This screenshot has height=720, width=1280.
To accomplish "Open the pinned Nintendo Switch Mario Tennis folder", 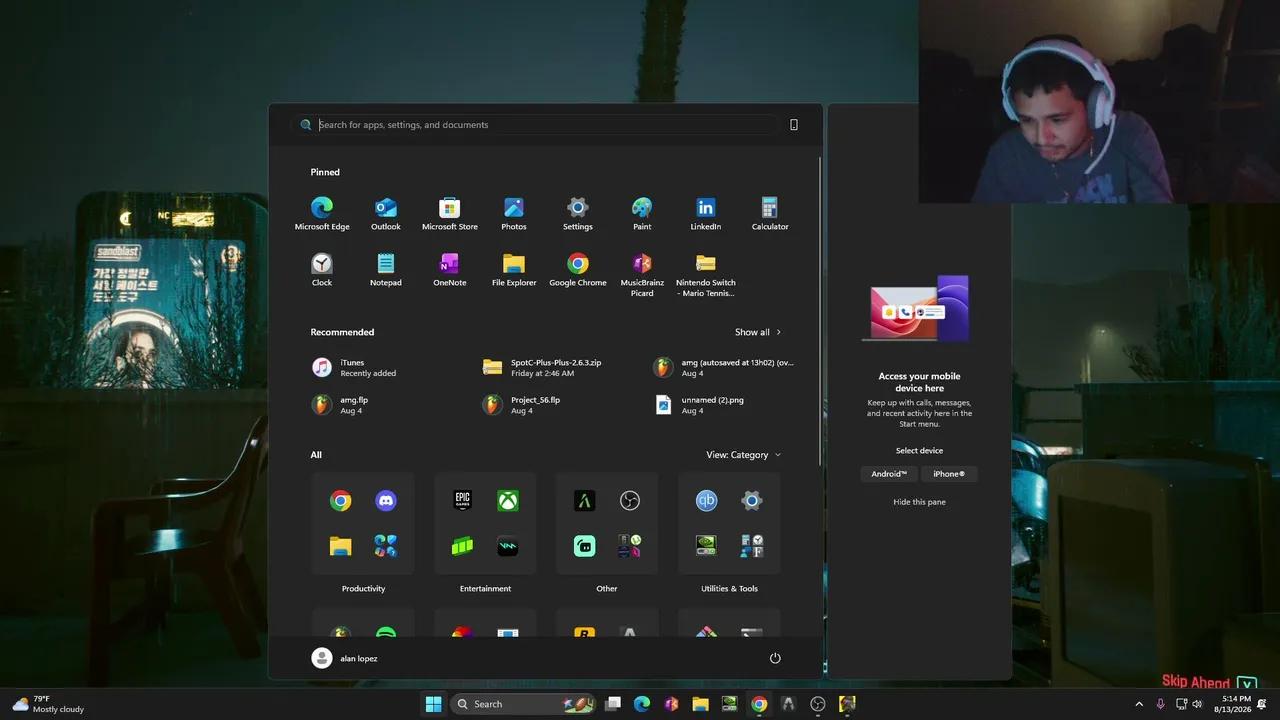I will pos(706,274).
